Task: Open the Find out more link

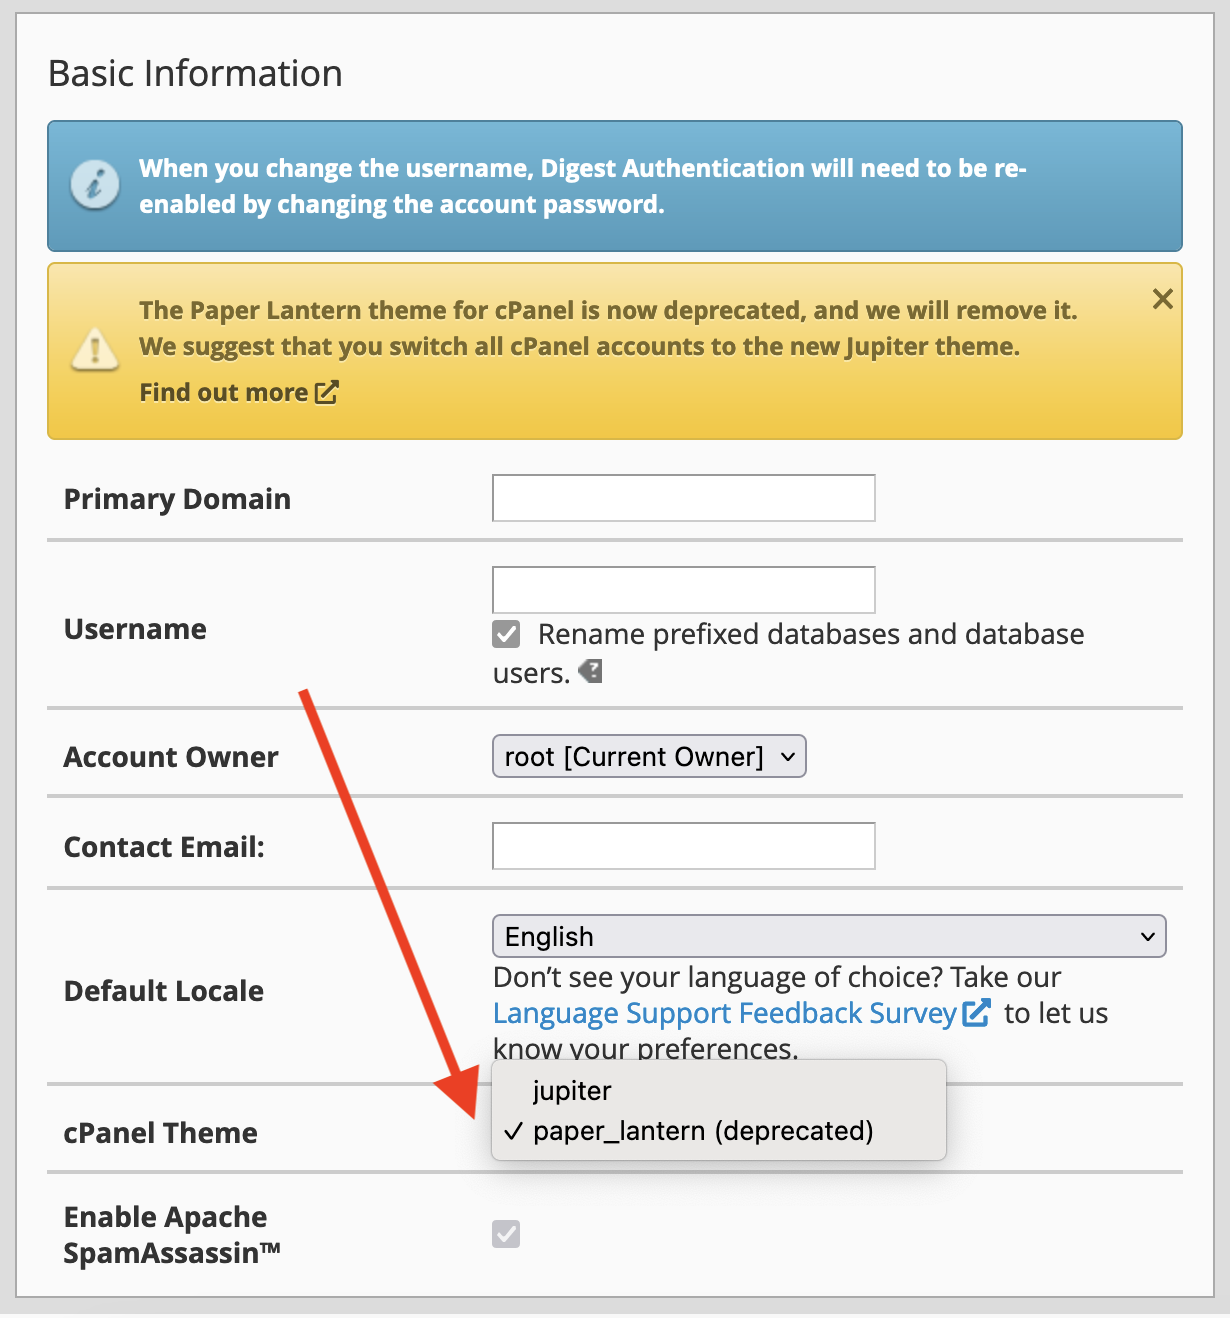Action: point(224,392)
